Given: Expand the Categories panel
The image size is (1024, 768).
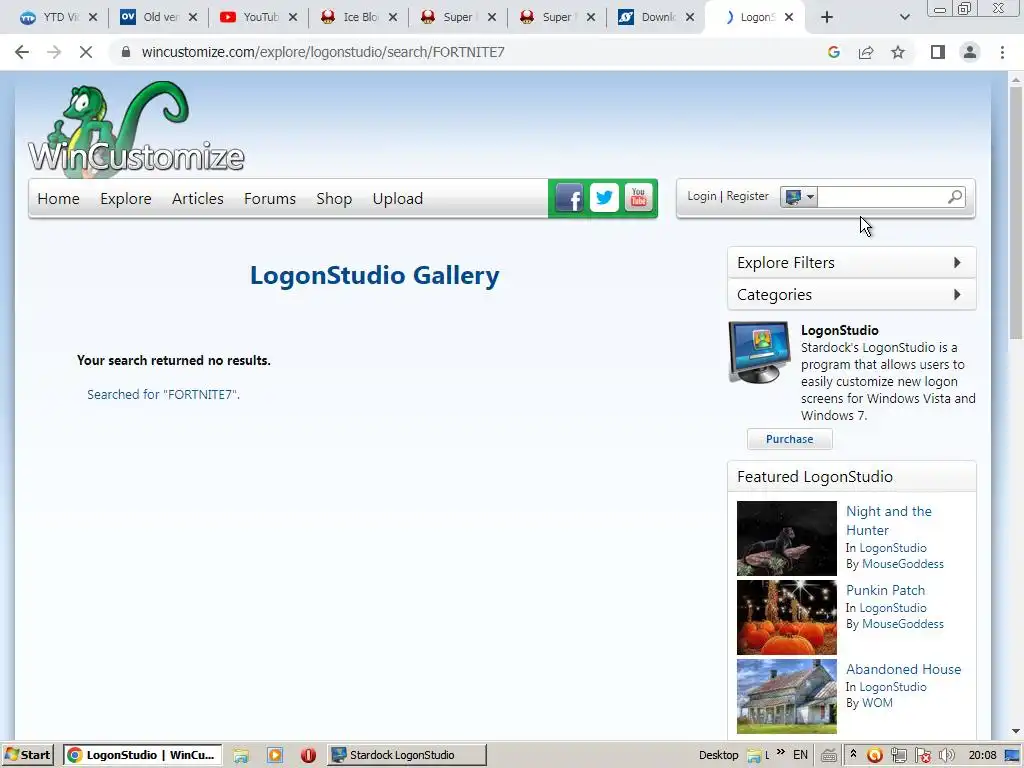Looking at the screenshot, I should coord(852,295).
